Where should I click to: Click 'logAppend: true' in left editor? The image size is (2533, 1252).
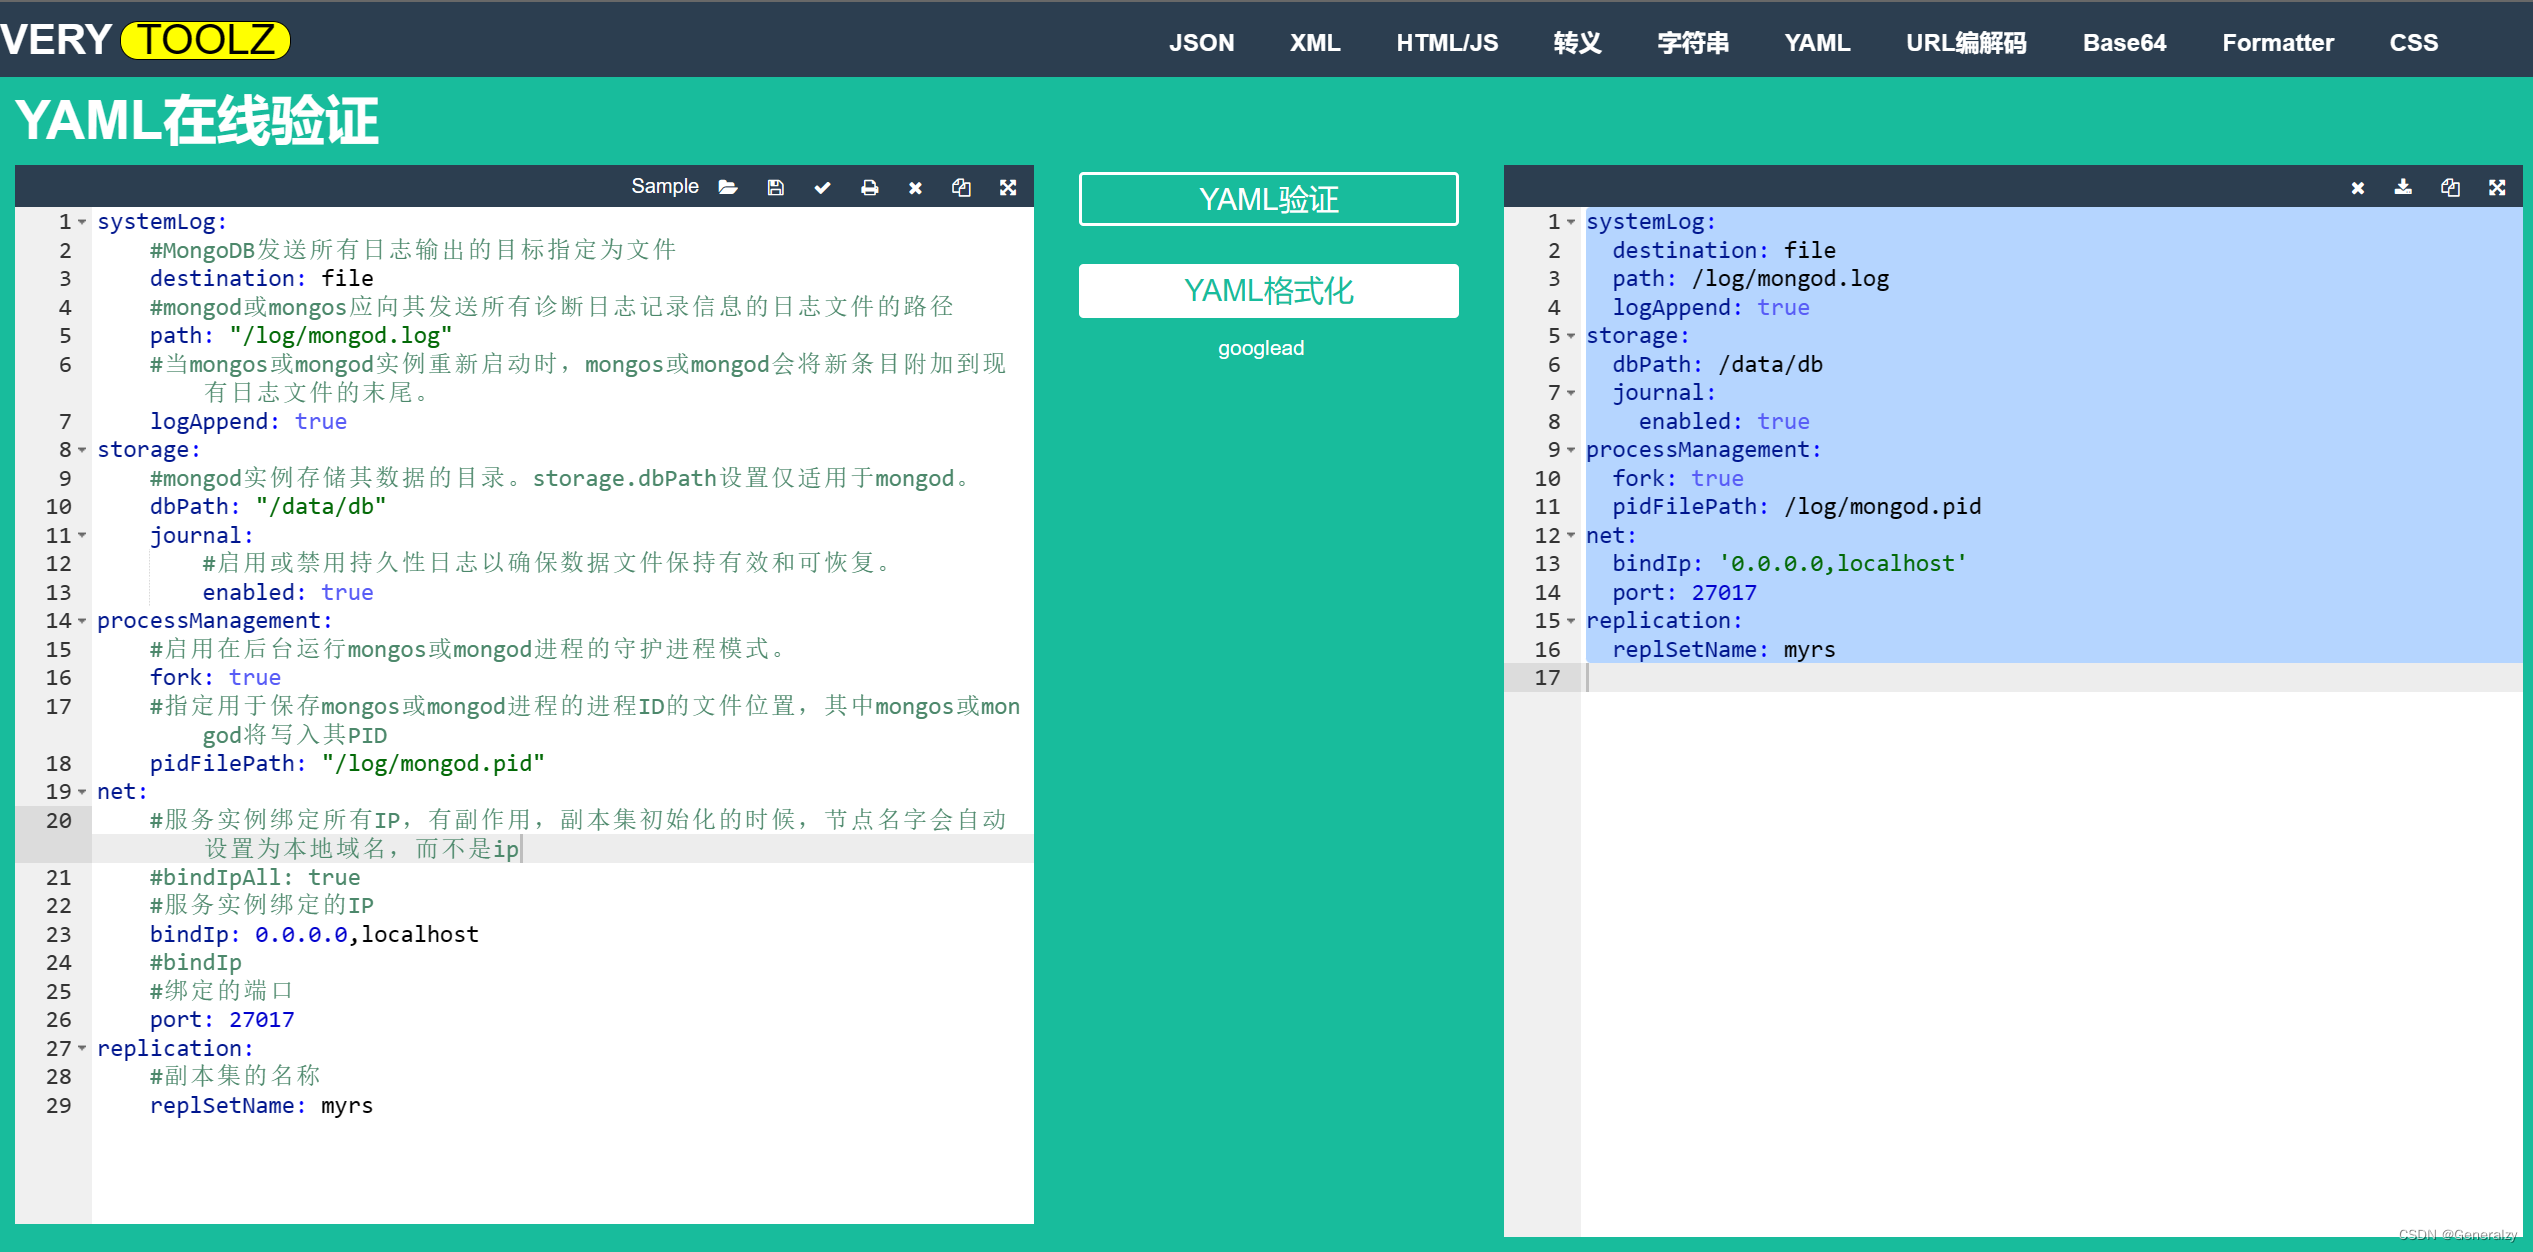point(248,422)
